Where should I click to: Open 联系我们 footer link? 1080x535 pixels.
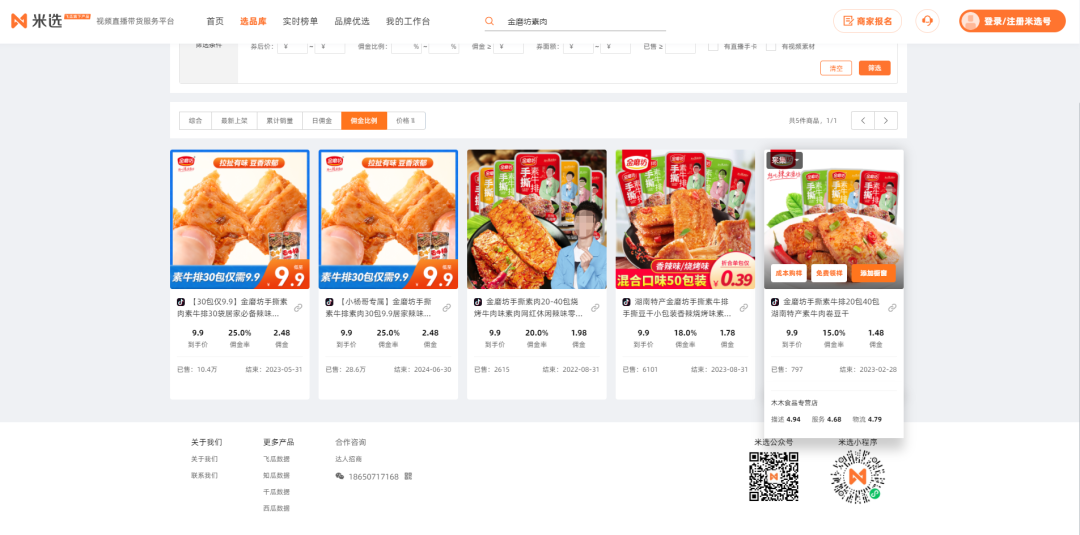pyautogui.click(x=204, y=475)
